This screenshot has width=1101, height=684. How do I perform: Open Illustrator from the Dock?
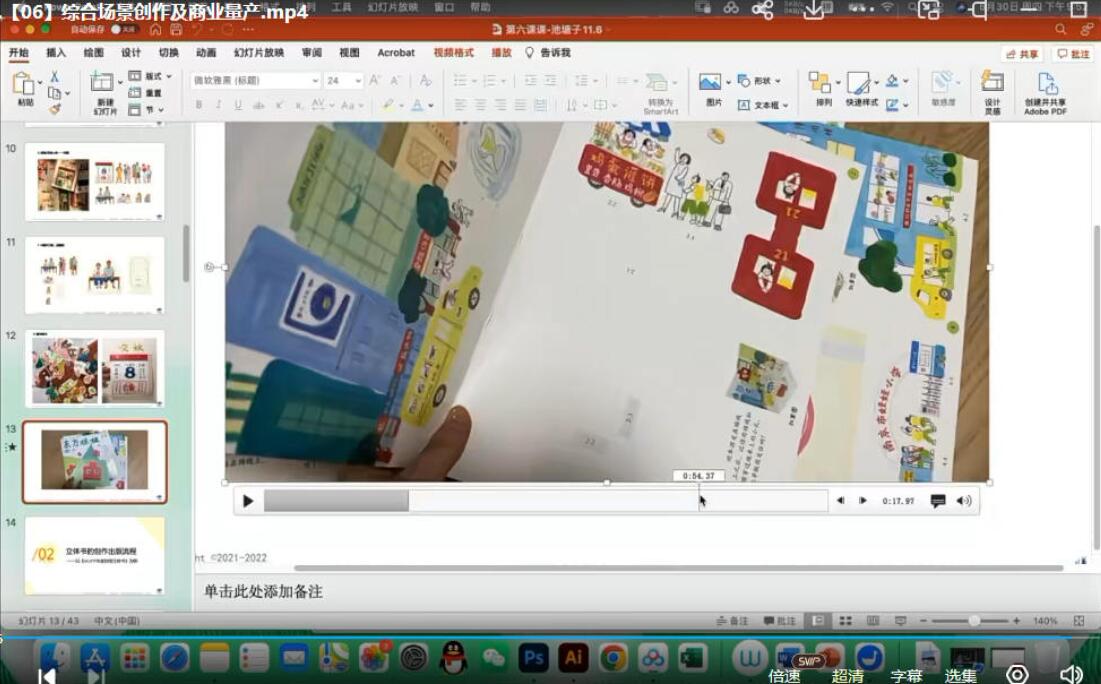(x=573, y=658)
